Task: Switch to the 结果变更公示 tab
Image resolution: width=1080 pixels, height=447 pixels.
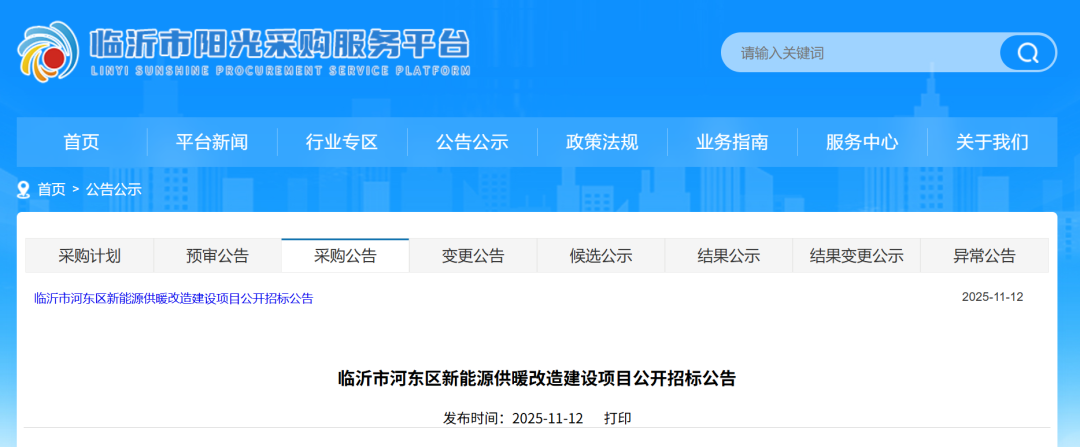Action: [856, 256]
